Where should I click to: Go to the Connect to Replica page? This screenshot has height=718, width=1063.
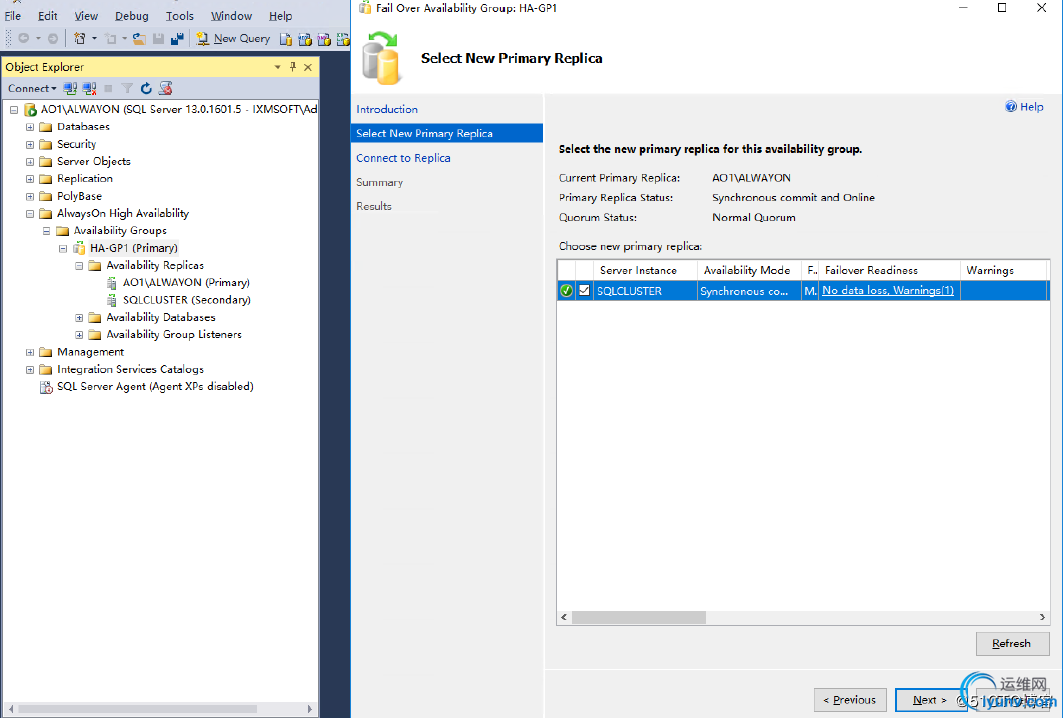point(403,158)
